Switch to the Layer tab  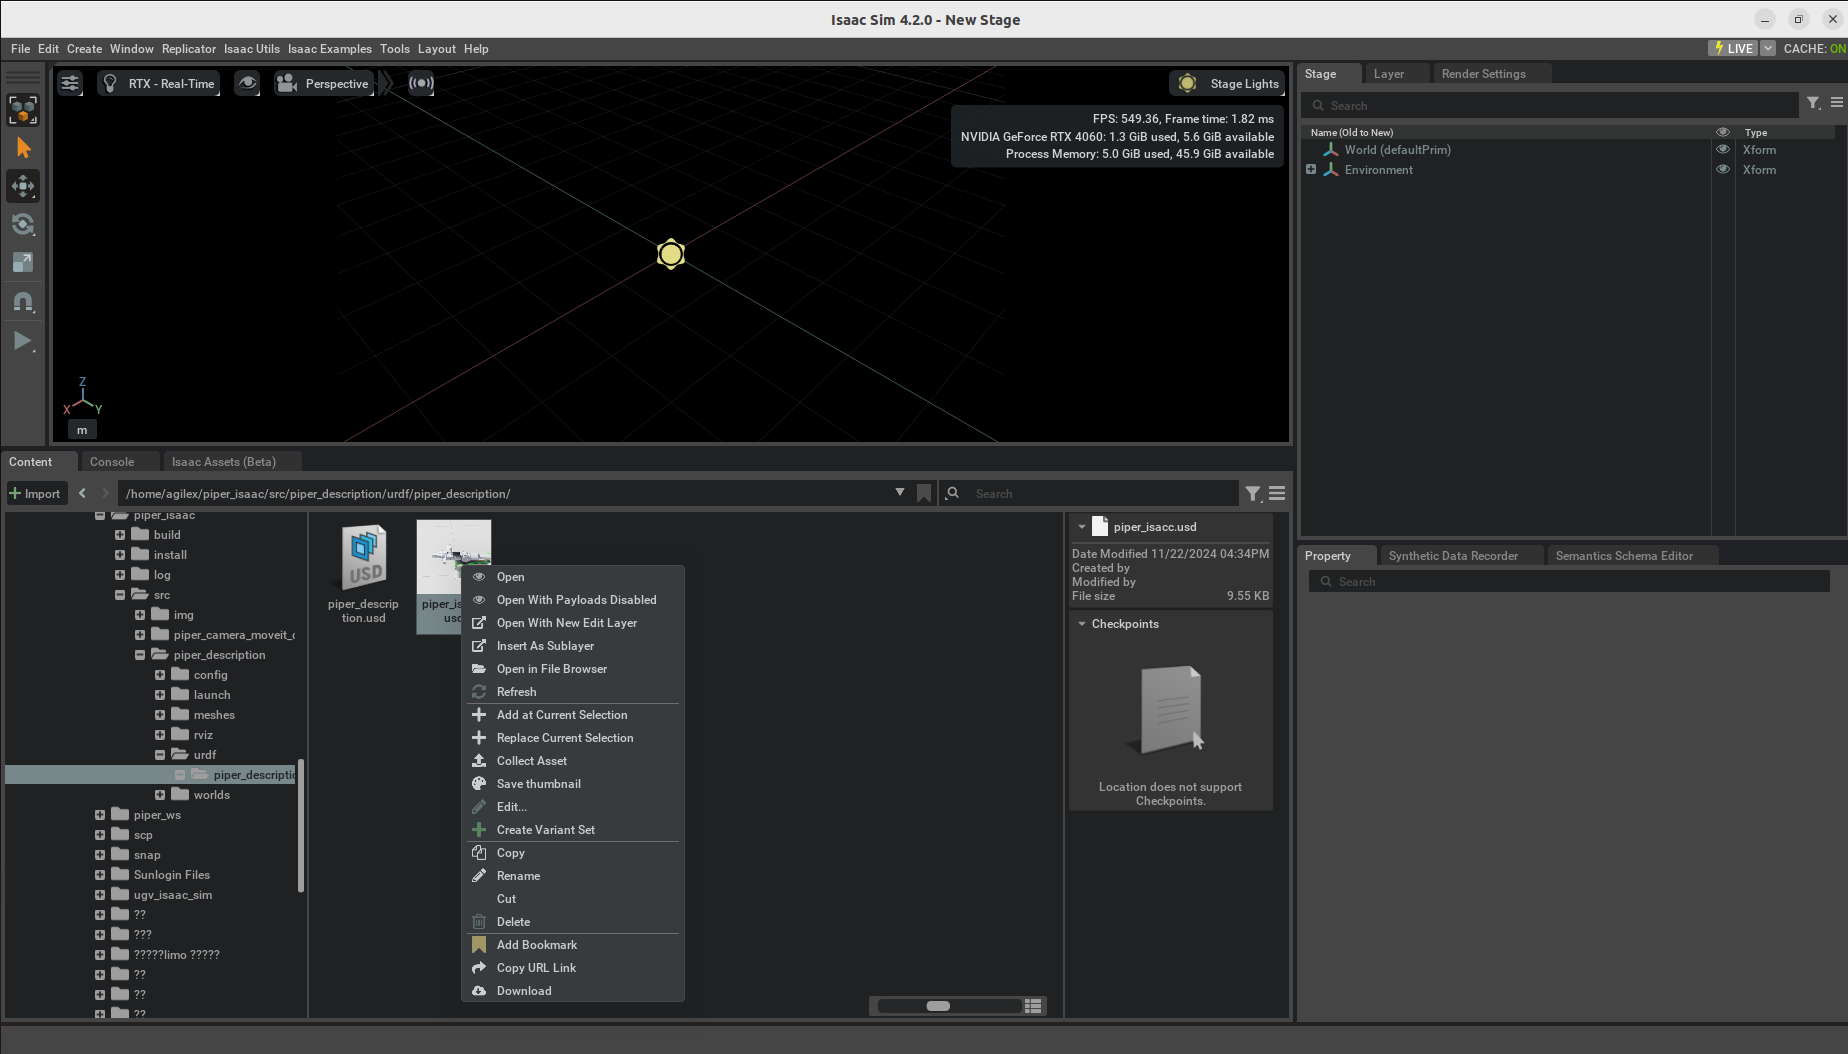pos(1388,74)
